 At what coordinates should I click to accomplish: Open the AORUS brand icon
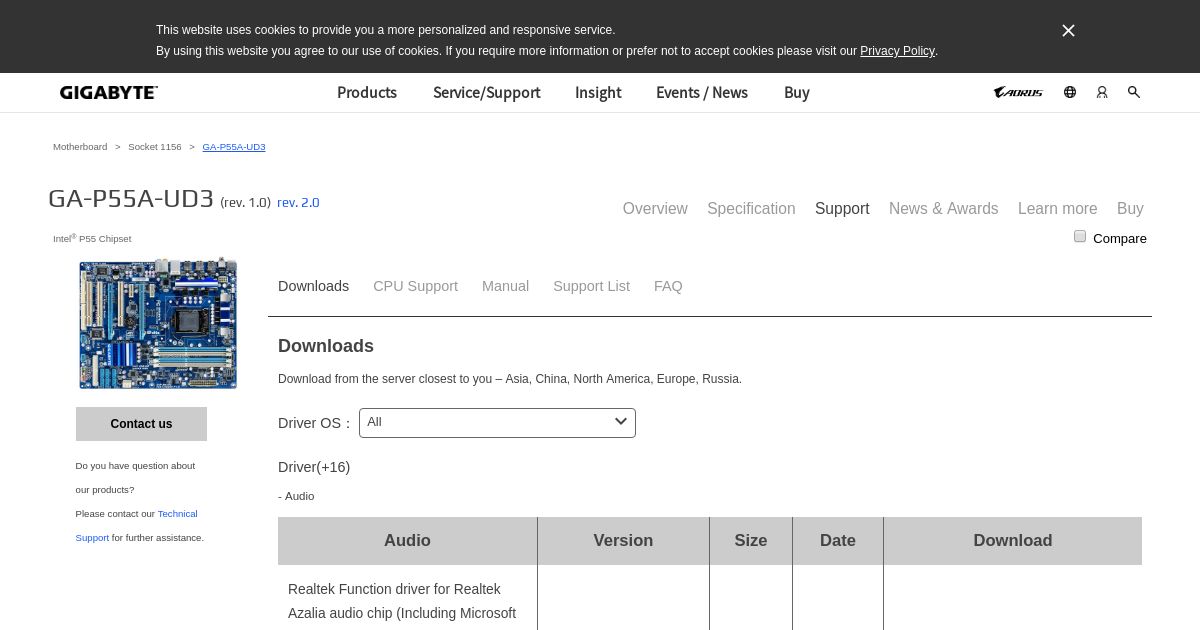pyautogui.click(x=1018, y=92)
